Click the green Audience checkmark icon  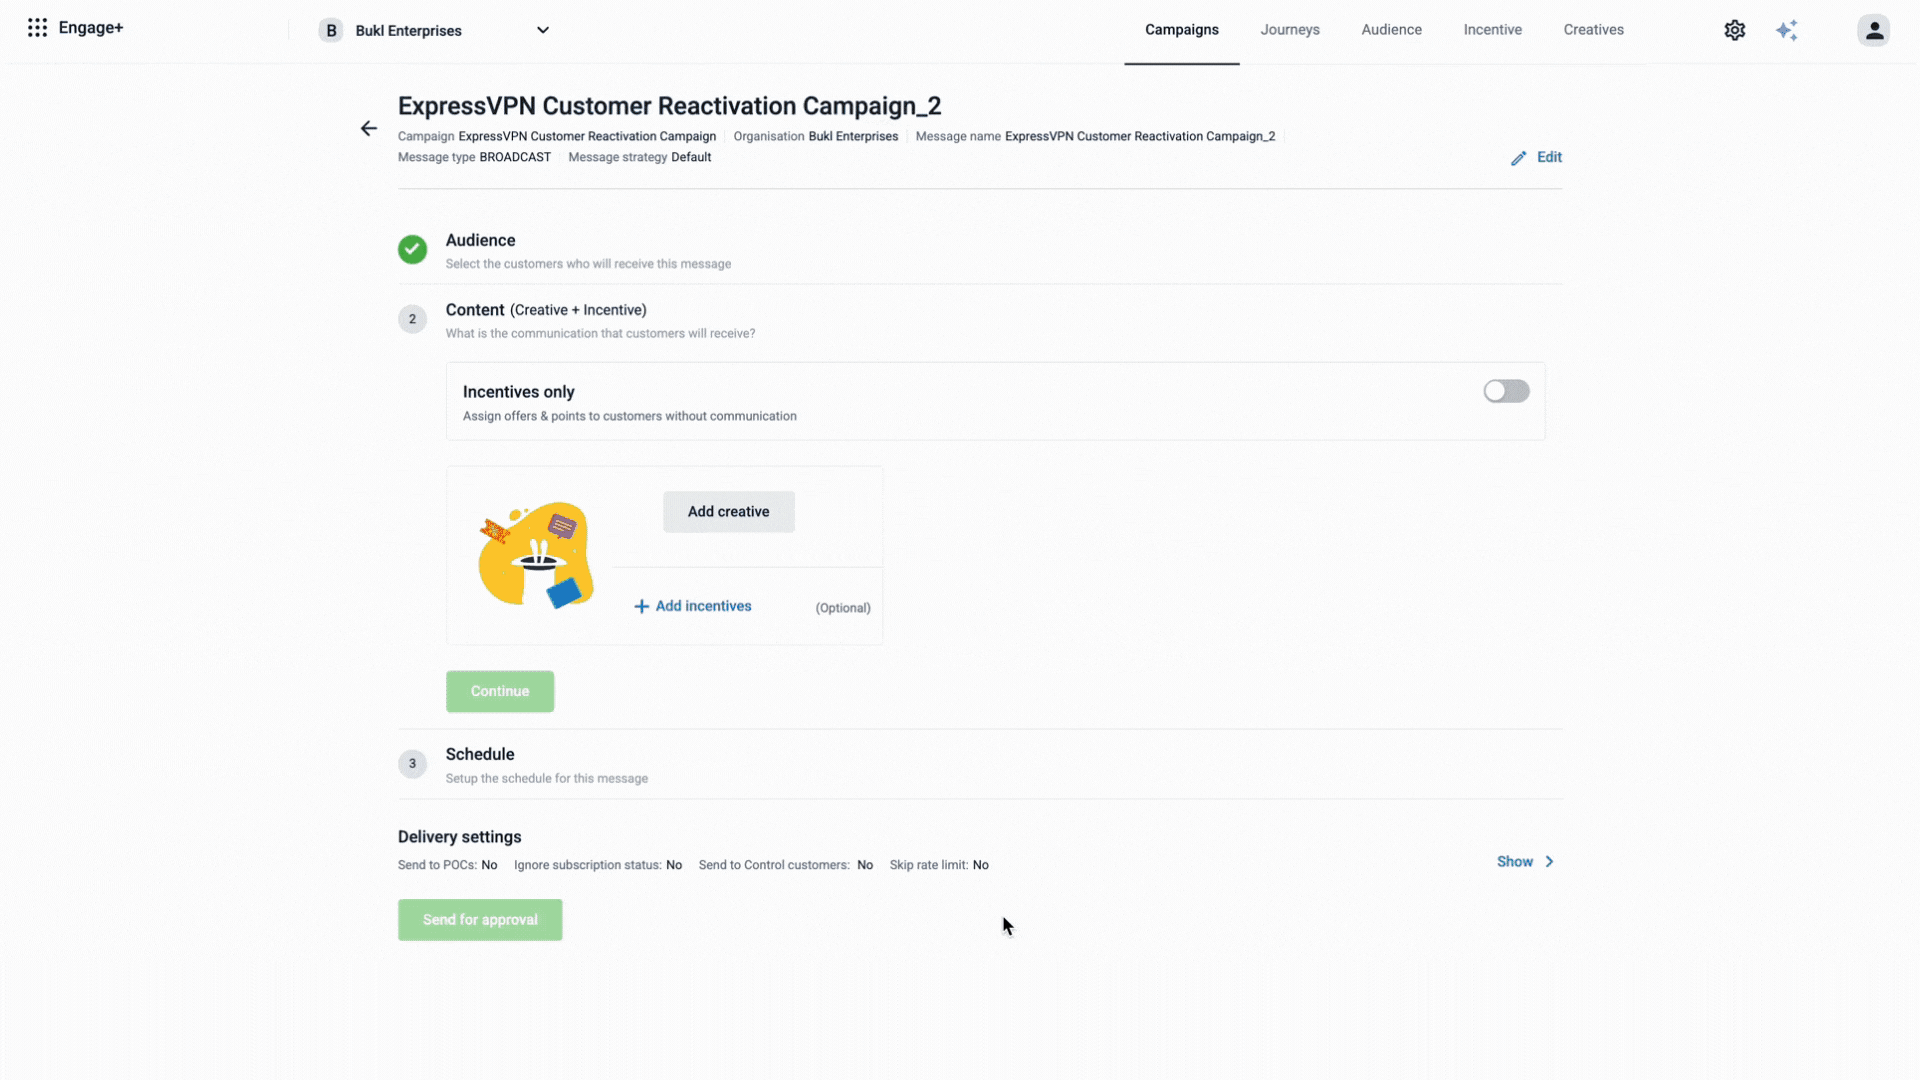click(x=412, y=249)
